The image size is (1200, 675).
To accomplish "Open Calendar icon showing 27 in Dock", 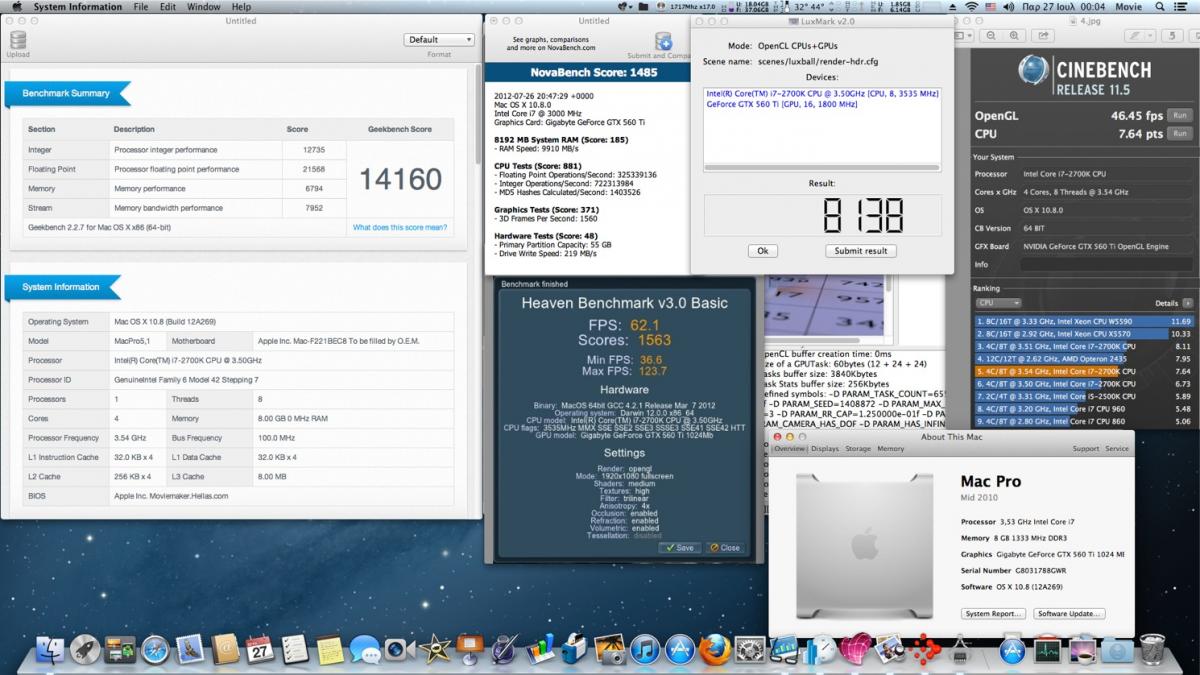I will tap(260, 651).
